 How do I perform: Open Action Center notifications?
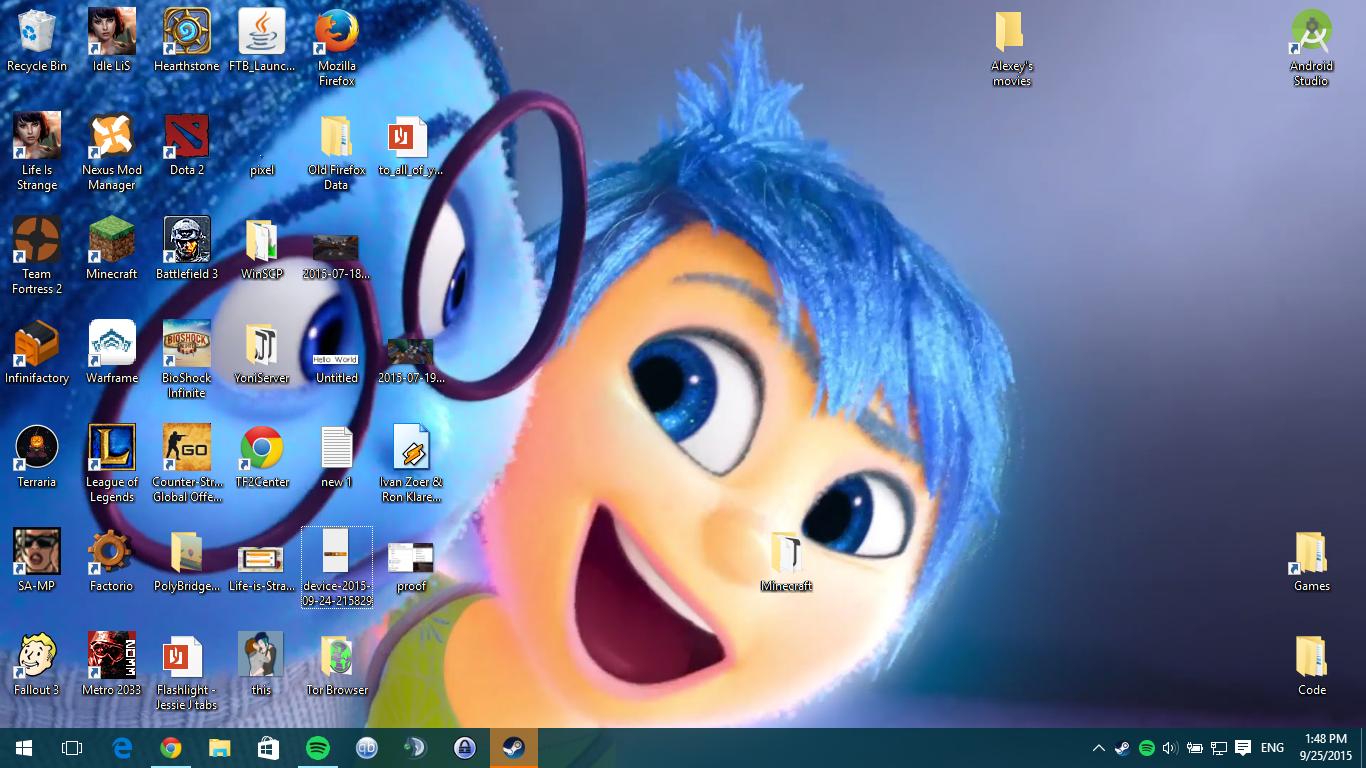point(1243,748)
